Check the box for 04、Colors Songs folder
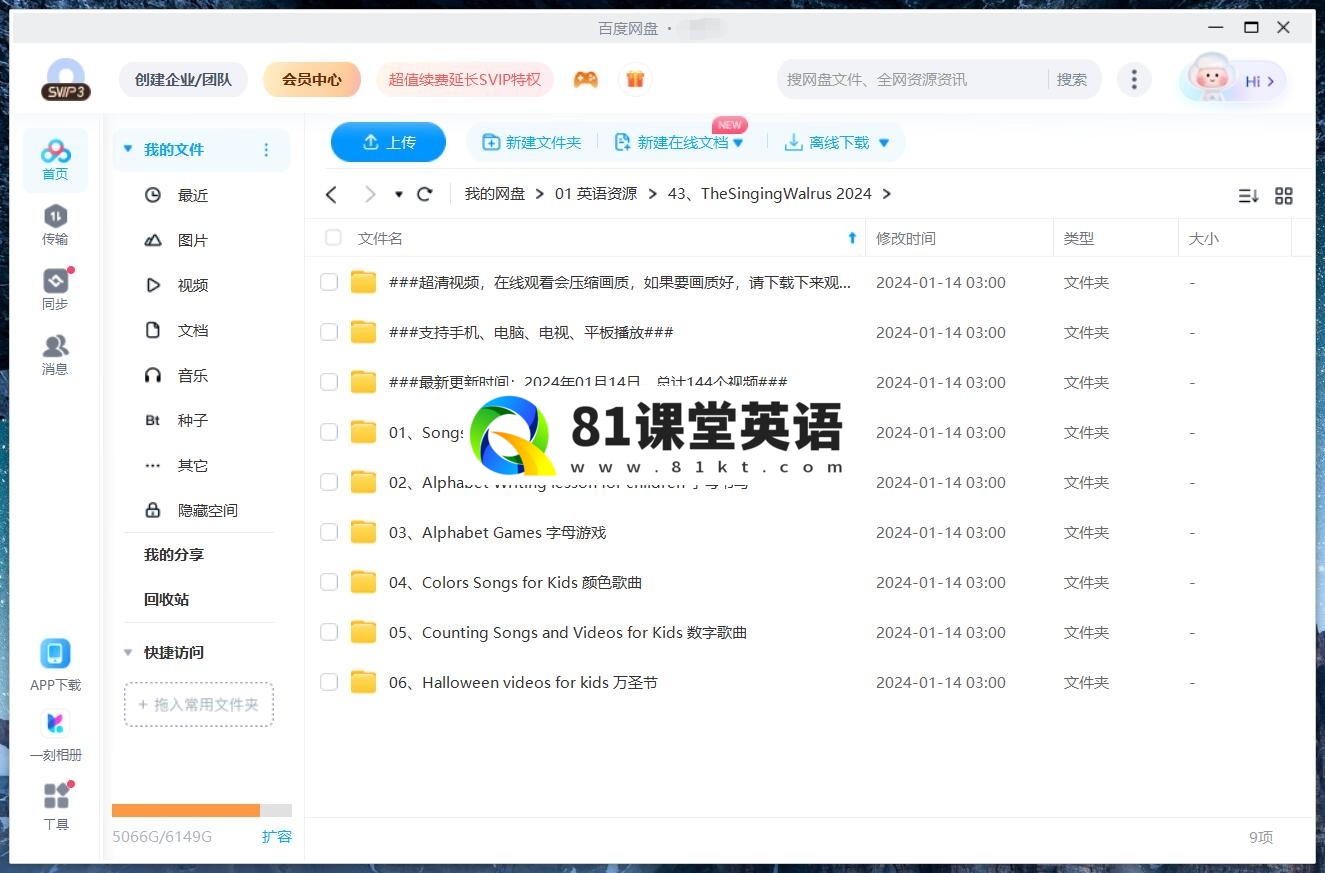This screenshot has width=1325, height=873. coord(329,582)
